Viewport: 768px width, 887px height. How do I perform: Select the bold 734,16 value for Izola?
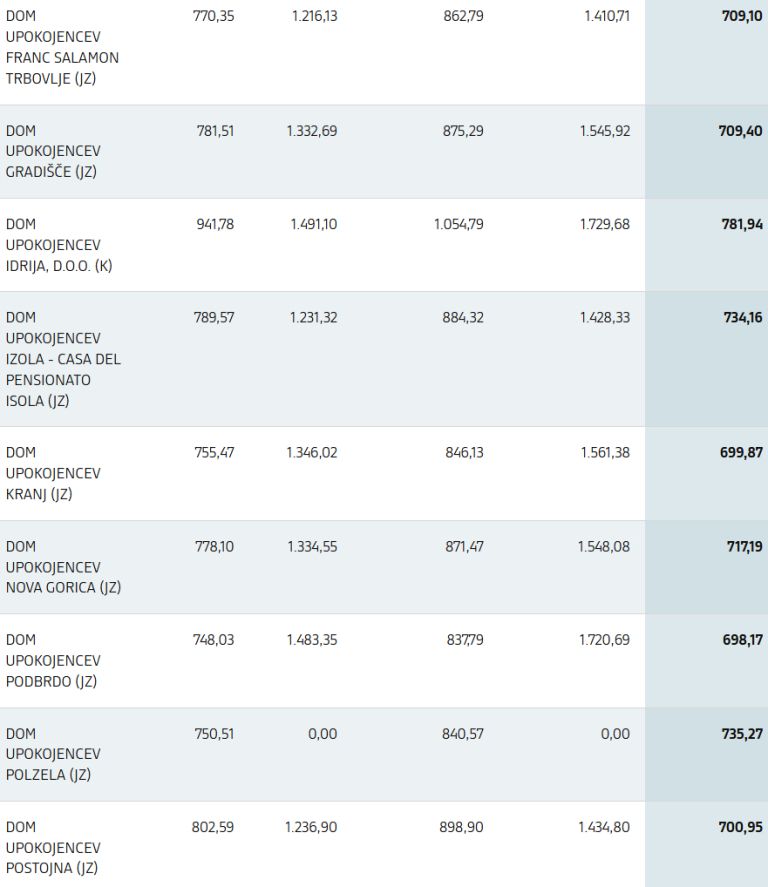tap(742, 318)
